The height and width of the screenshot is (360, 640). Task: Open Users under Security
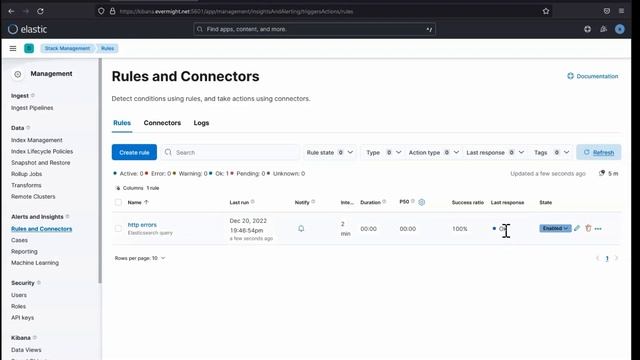point(19,295)
